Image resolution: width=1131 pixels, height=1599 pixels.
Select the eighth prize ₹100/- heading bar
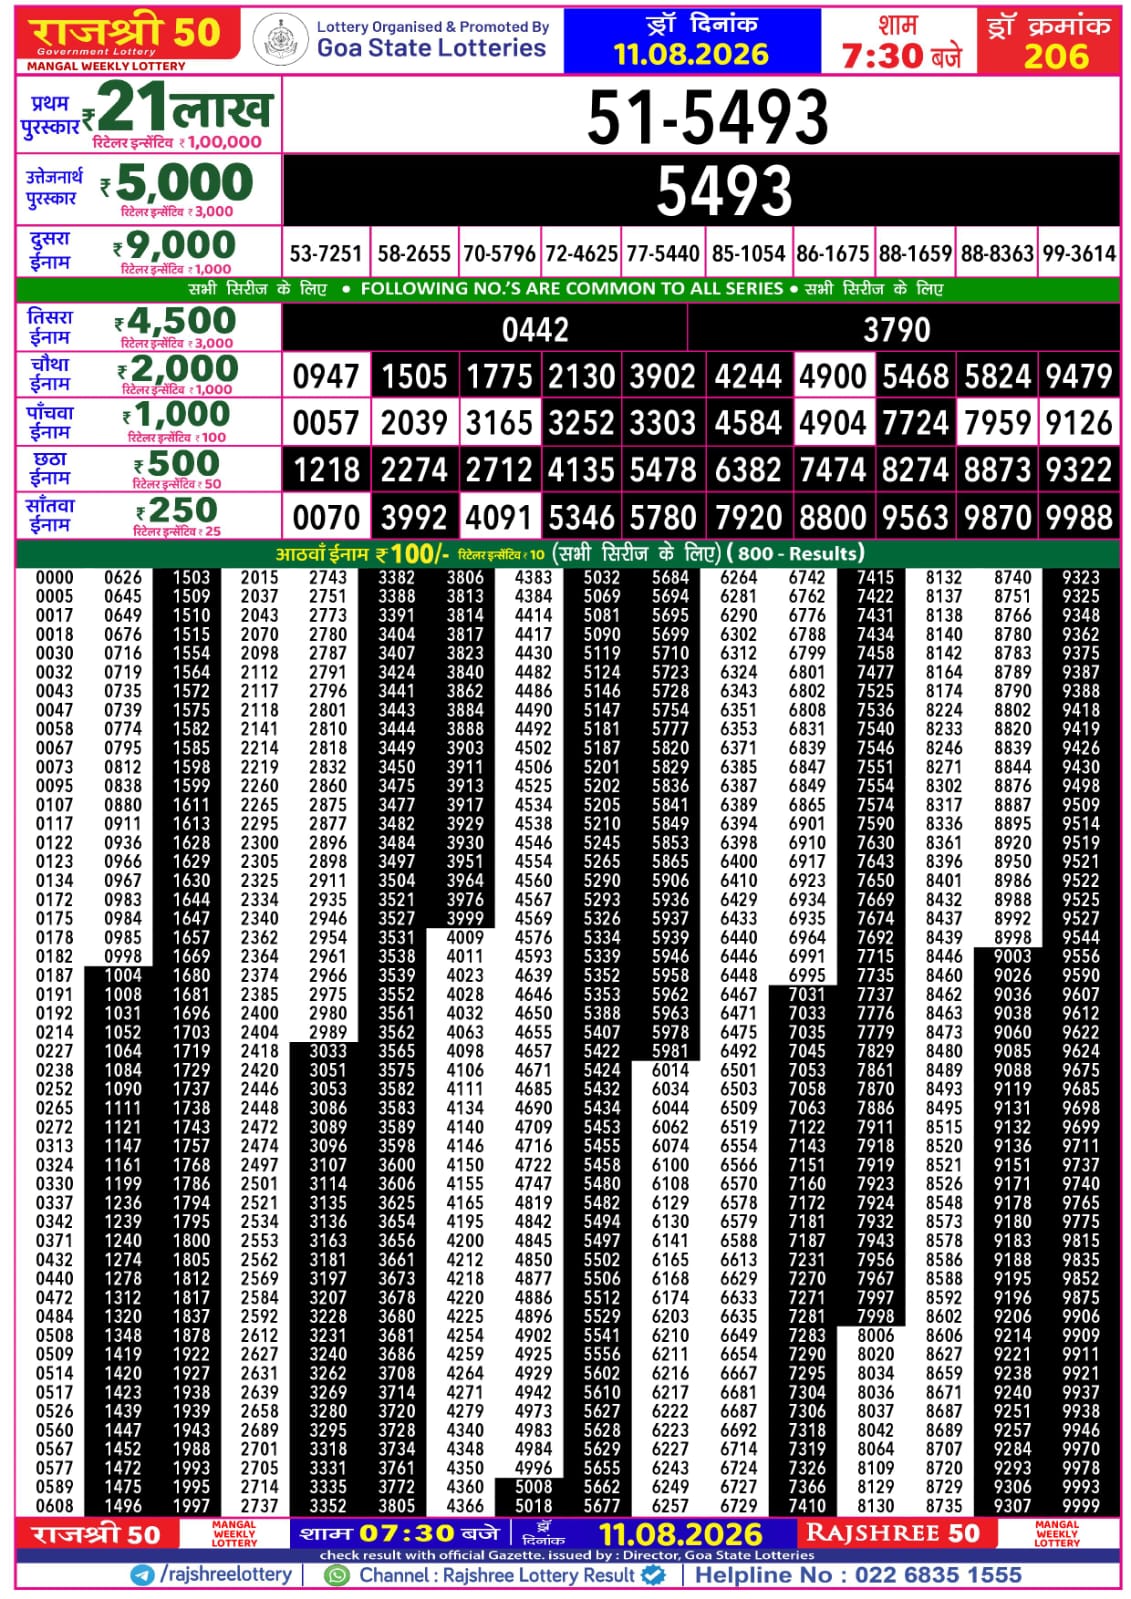pyautogui.click(x=567, y=554)
